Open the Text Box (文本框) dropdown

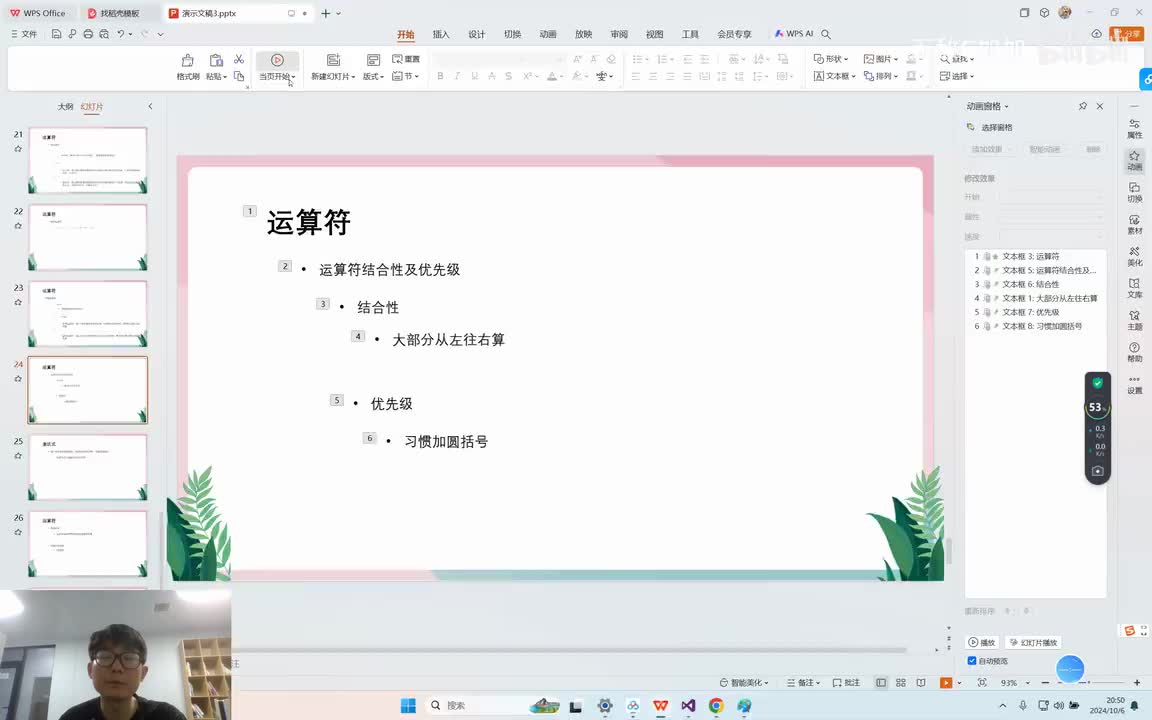click(835, 76)
